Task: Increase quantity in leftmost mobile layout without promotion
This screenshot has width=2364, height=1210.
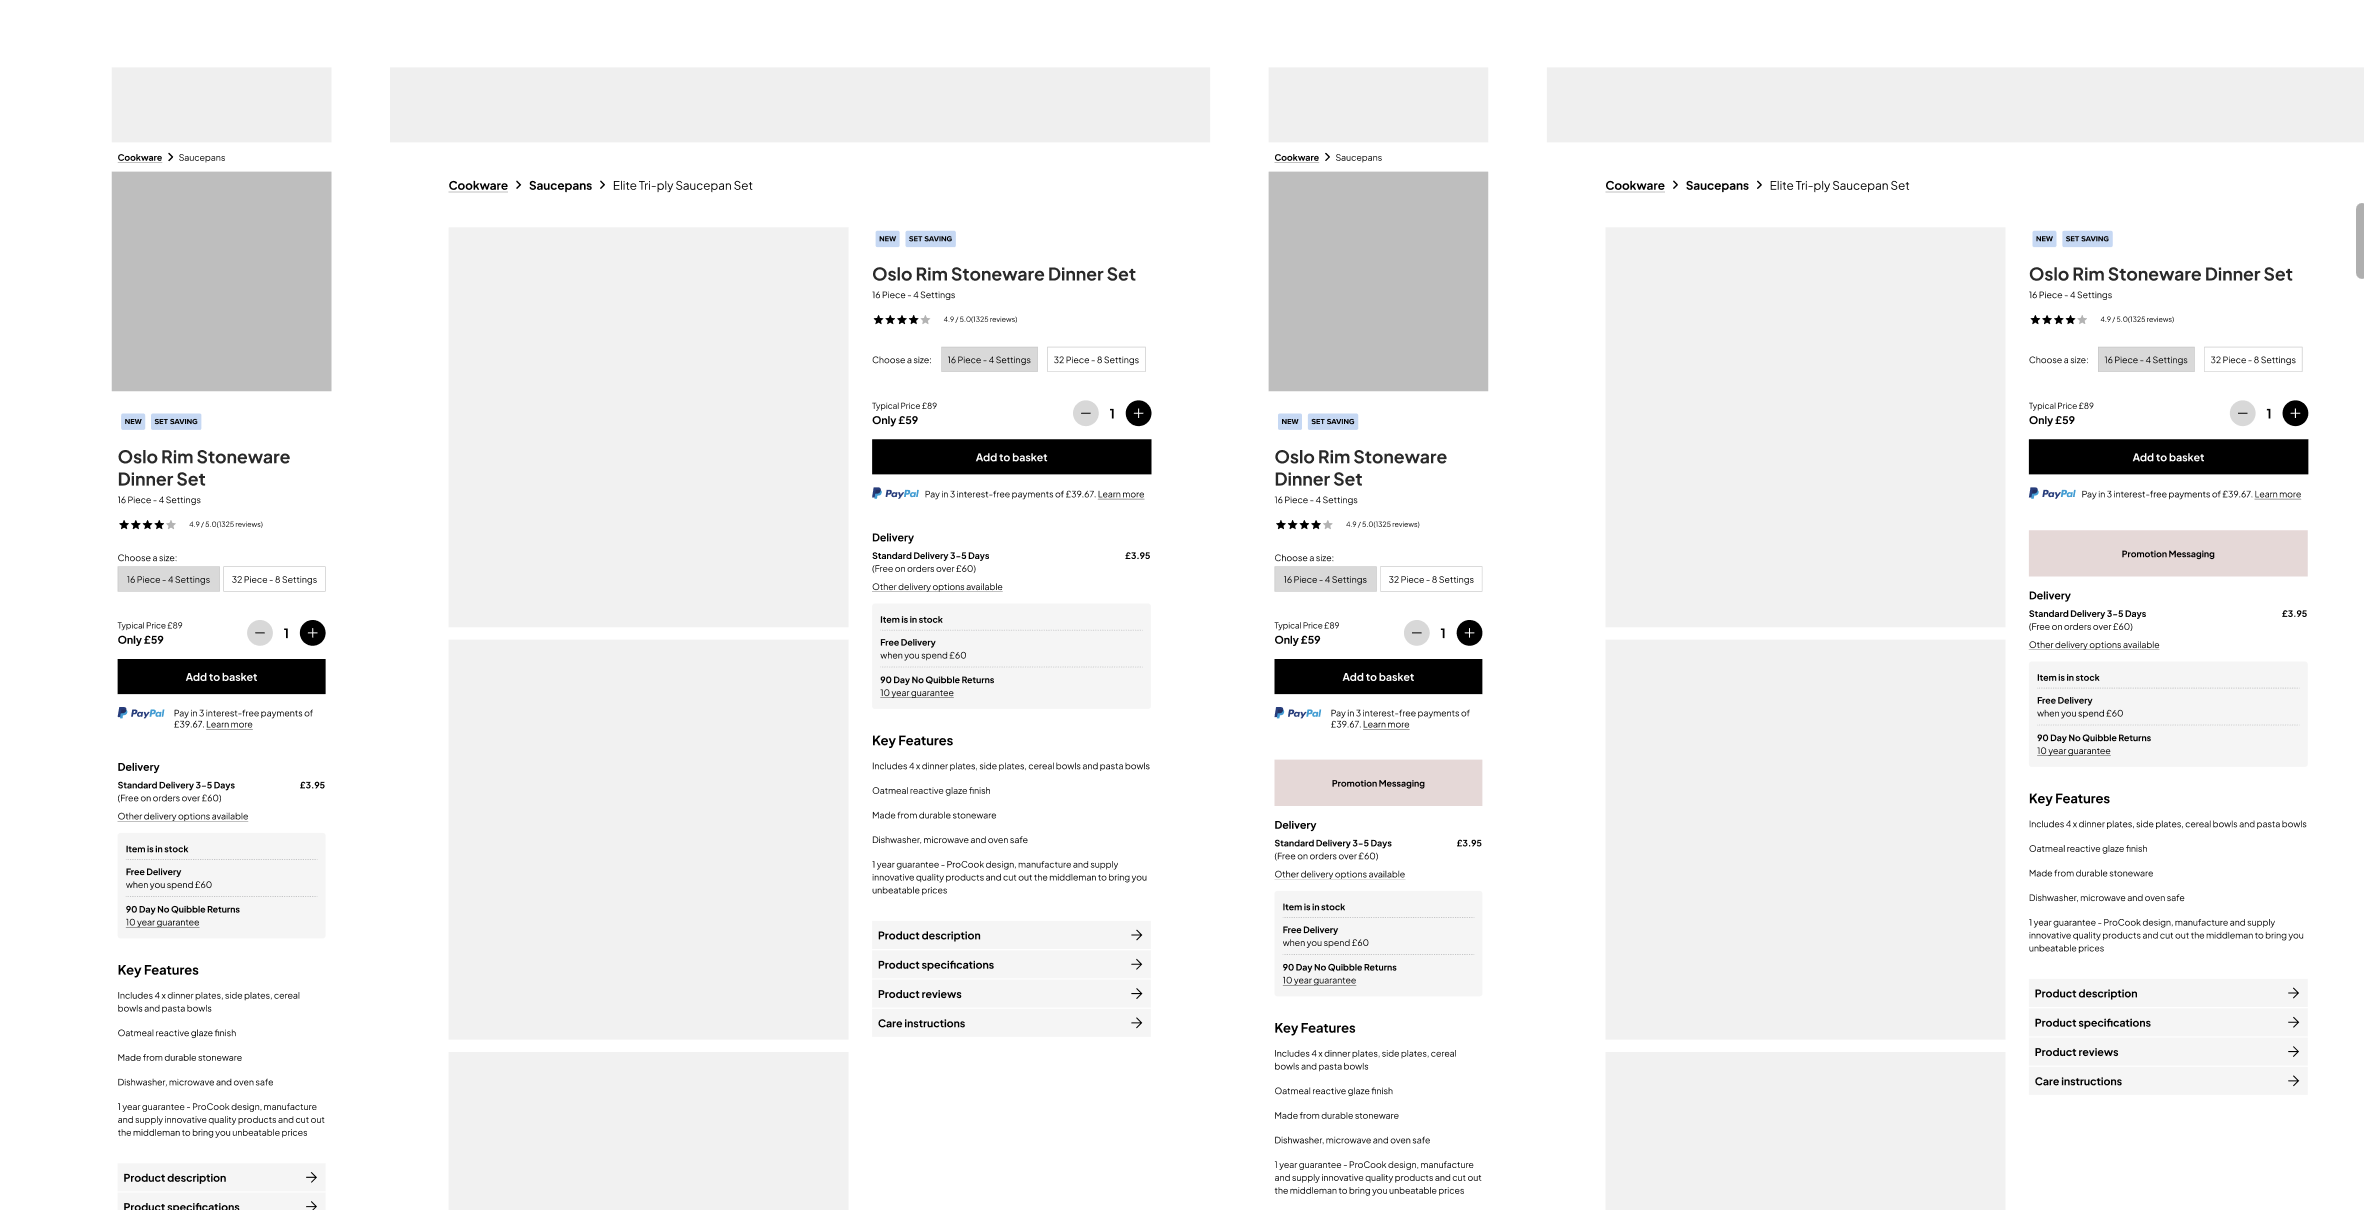Action: pyautogui.click(x=313, y=633)
